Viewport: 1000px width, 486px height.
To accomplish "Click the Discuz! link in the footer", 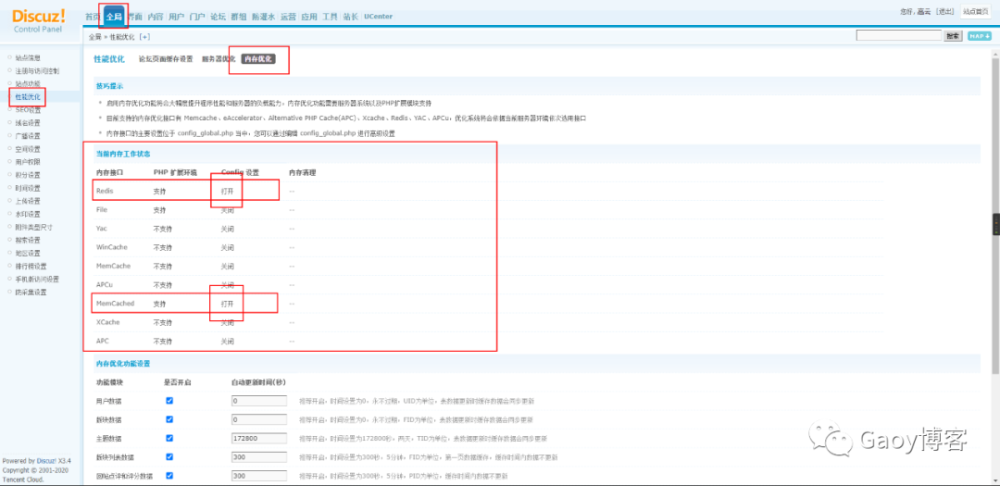I will 46,460.
